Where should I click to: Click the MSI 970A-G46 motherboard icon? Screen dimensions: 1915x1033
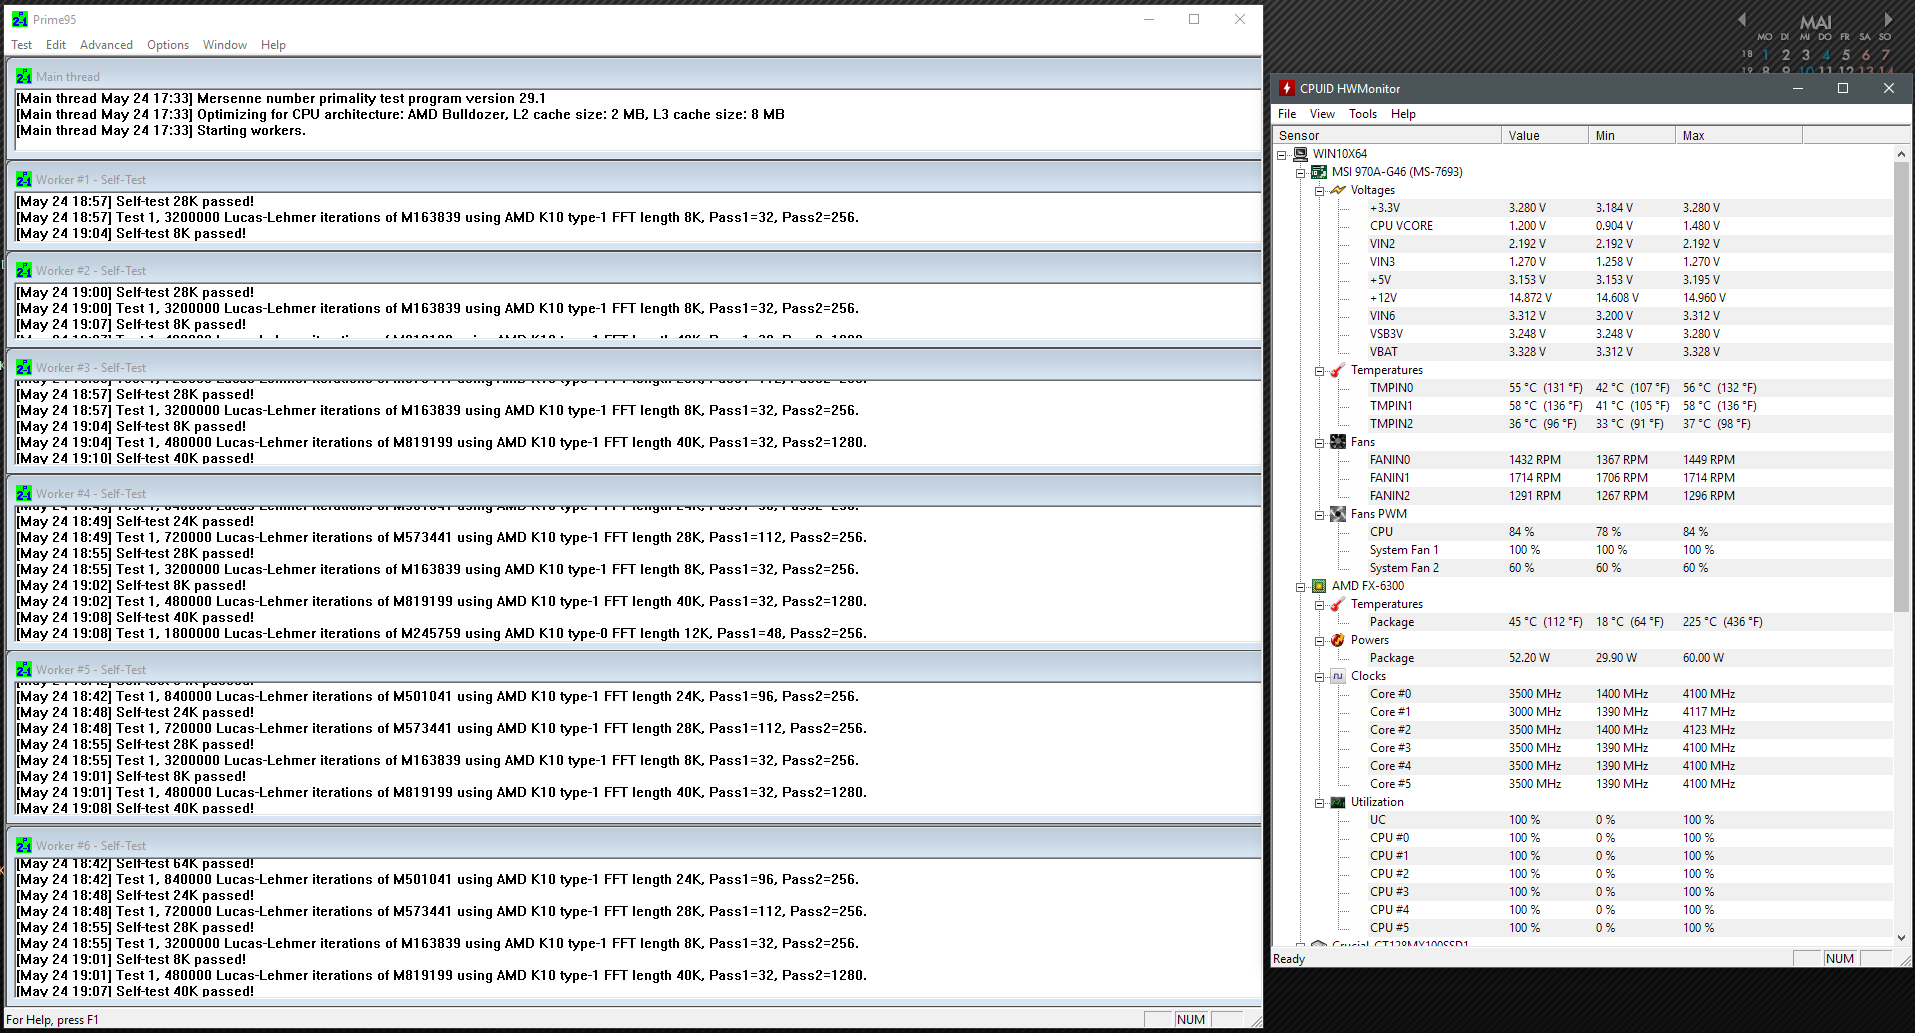click(1319, 172)
